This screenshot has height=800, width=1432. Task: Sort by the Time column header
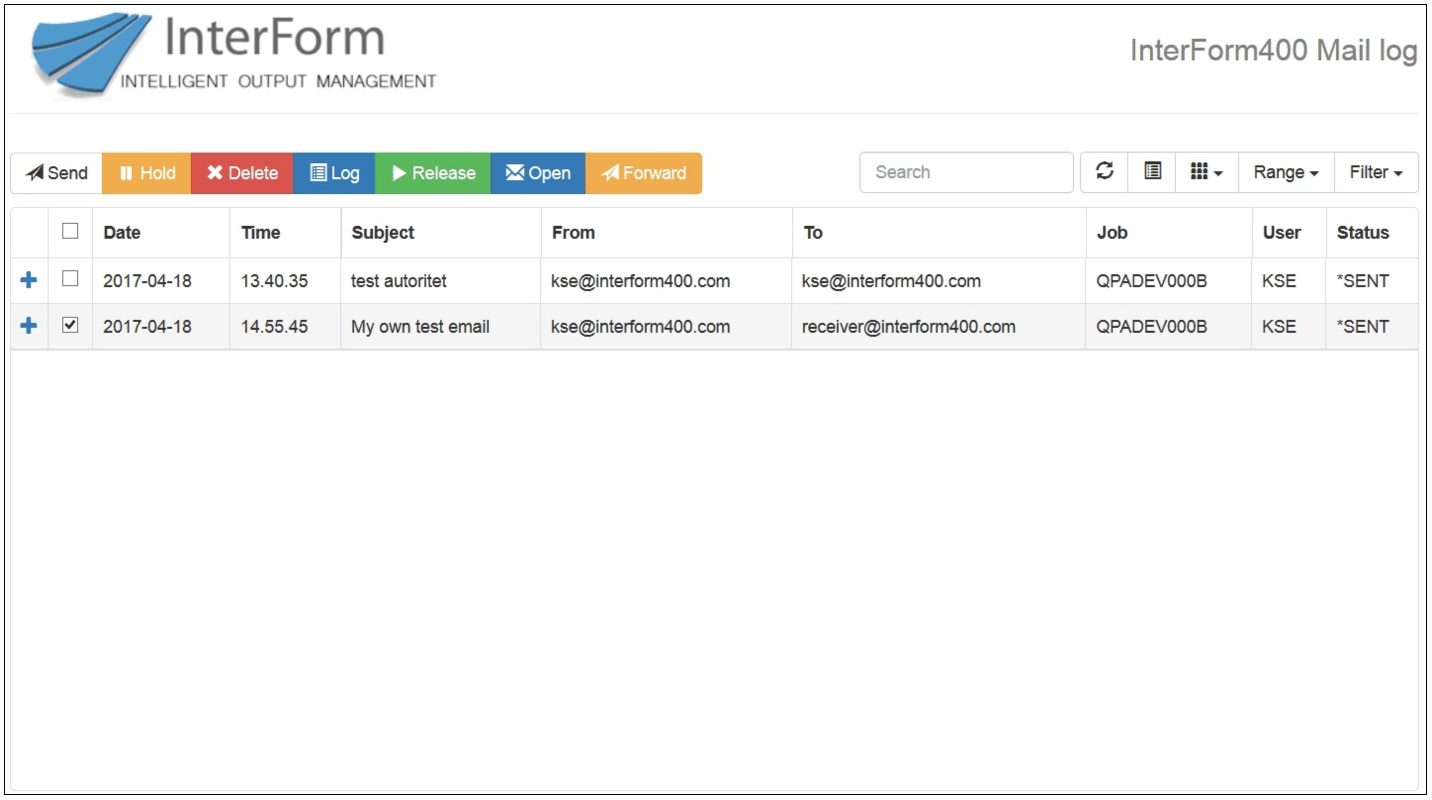tap(285, 232)
